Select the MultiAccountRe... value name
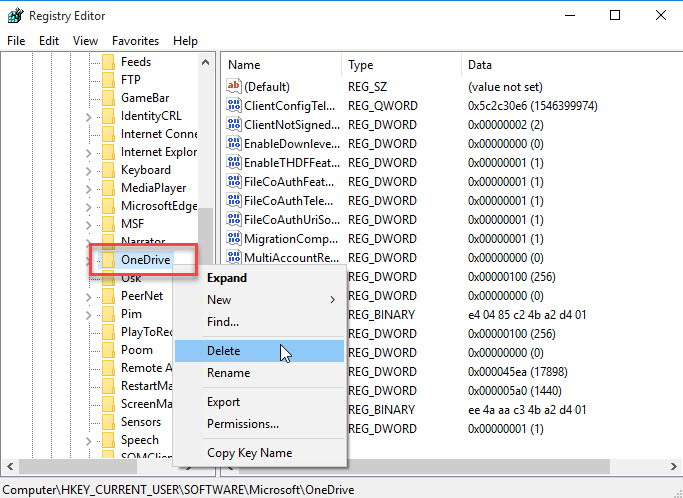This screenshot has height=498, width=683. [291, 258]
